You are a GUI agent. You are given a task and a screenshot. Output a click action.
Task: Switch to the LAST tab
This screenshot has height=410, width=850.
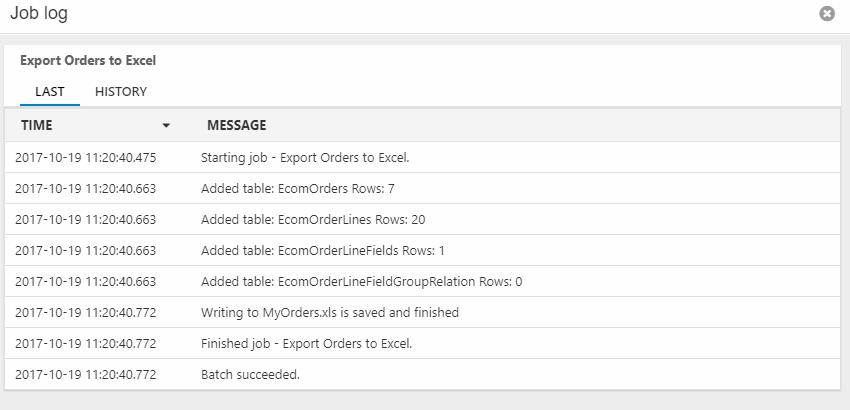(50, 92)
